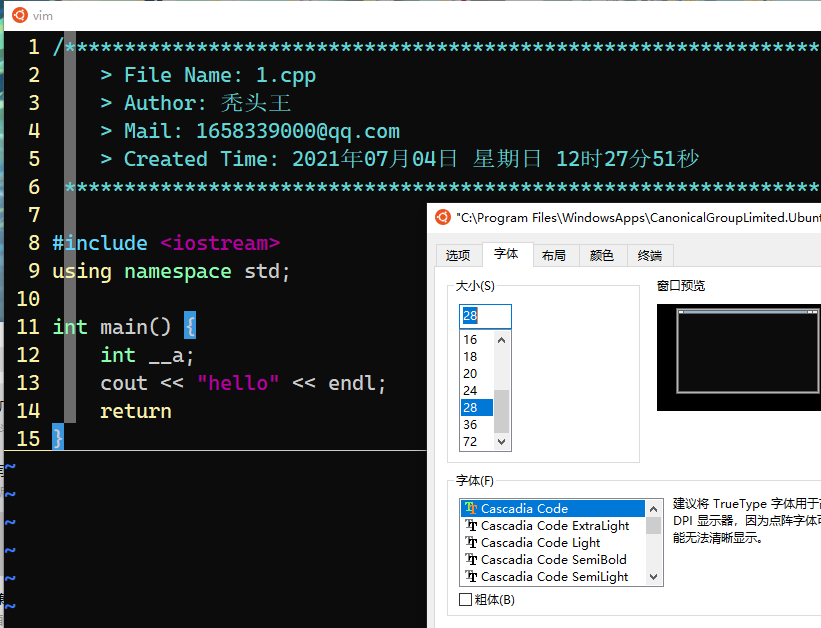
Task: Click the font list scrollbar thumb
Action: (653, 525)
